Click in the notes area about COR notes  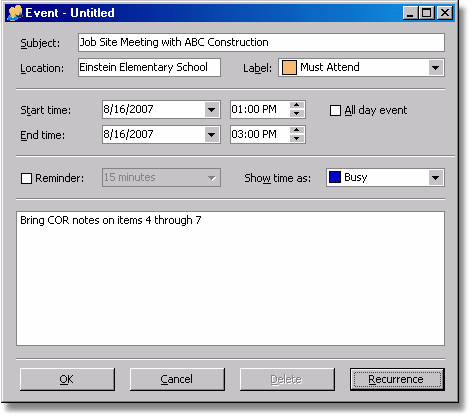tap(230, 278)
